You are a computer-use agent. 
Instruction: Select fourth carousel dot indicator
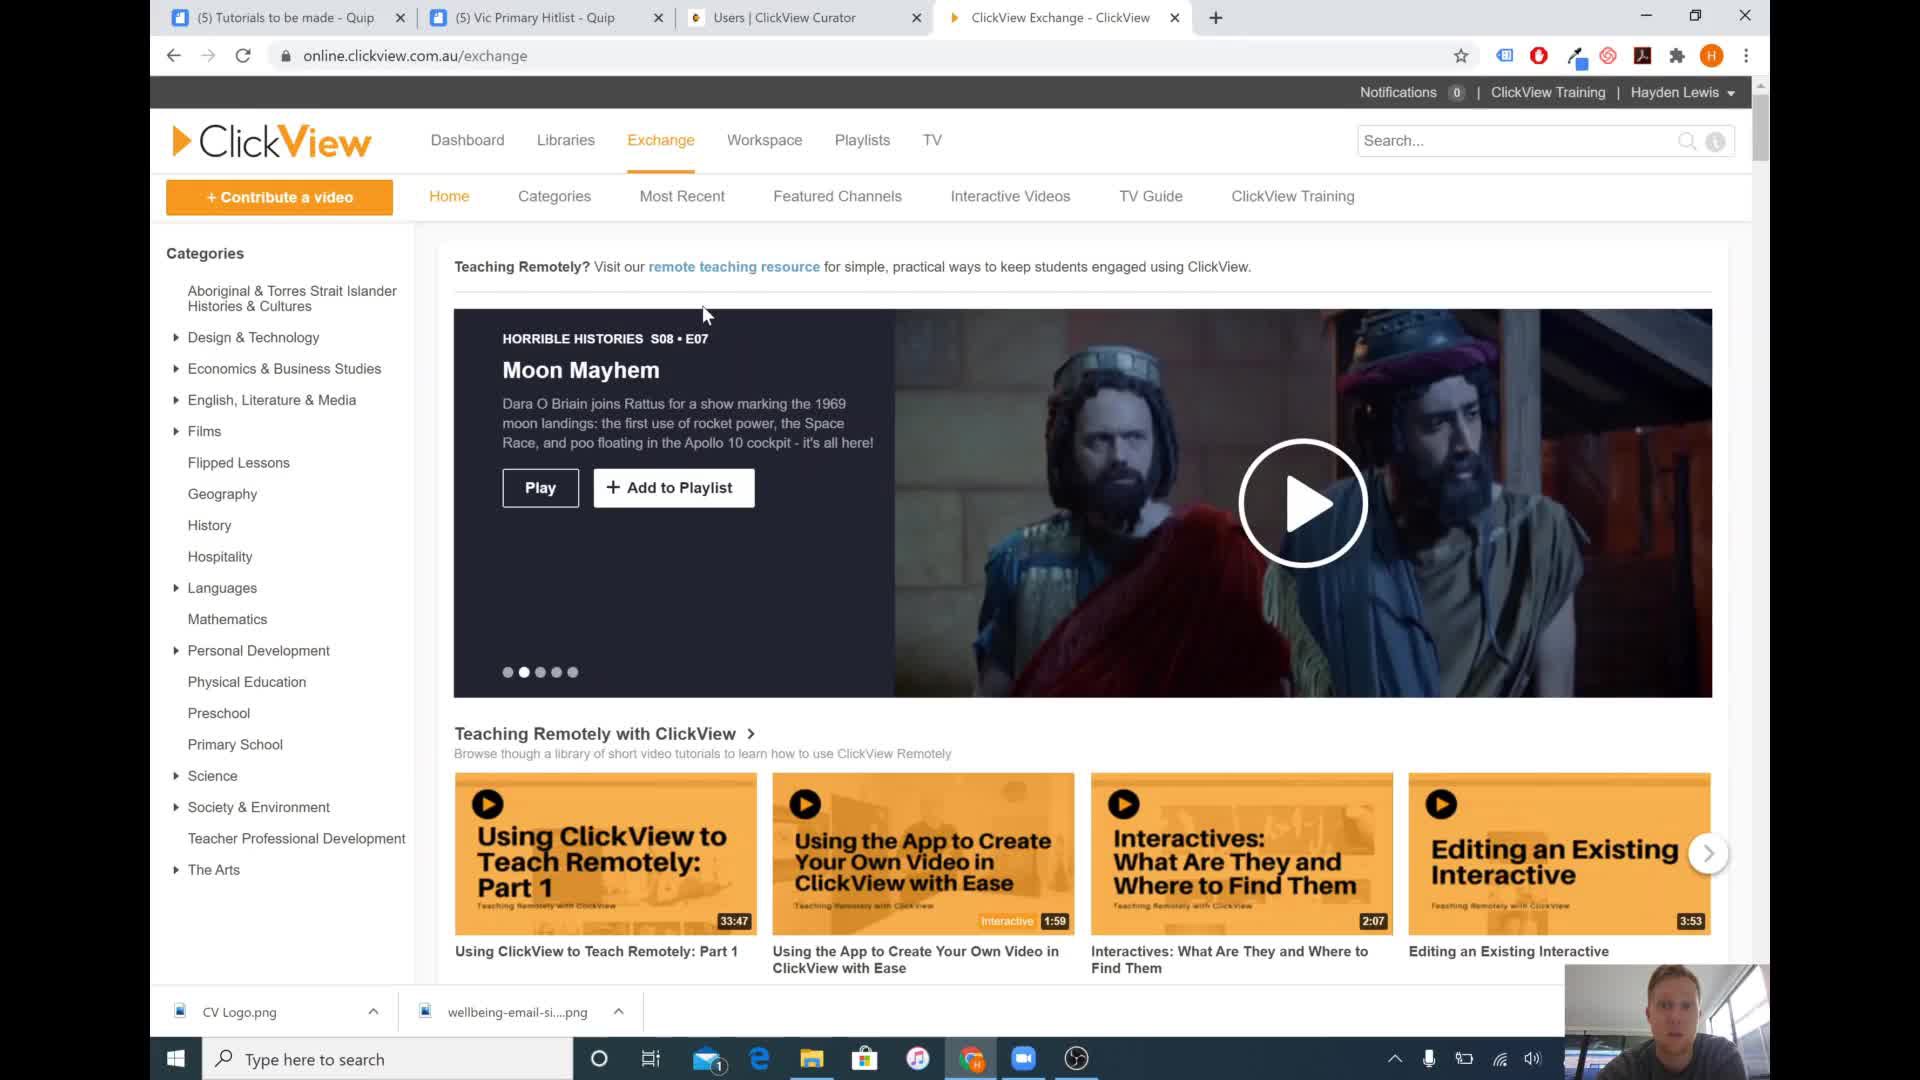pyautogui.click(x=556, y=672)
